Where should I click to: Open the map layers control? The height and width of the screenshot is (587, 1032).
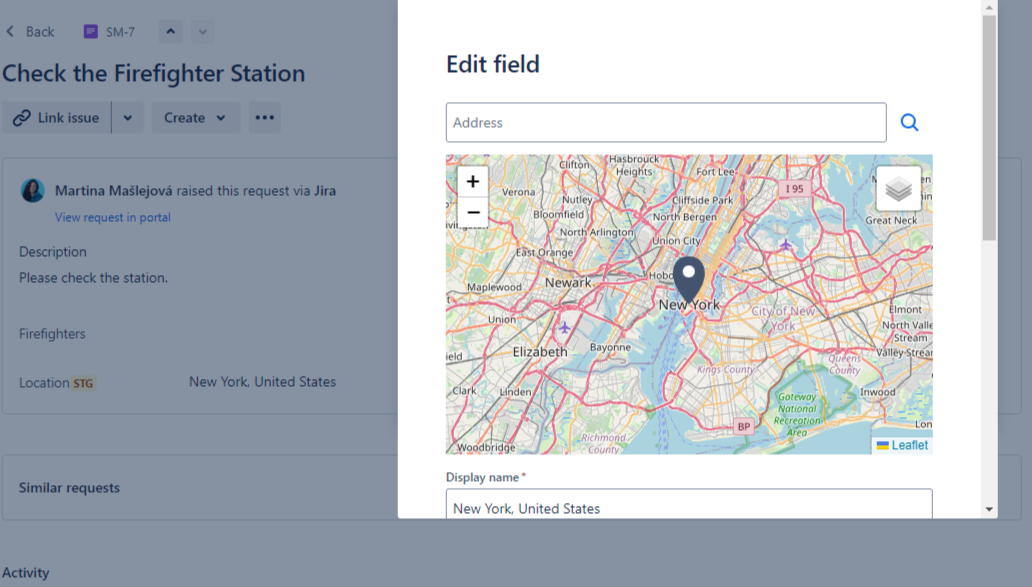coord(898,189)
